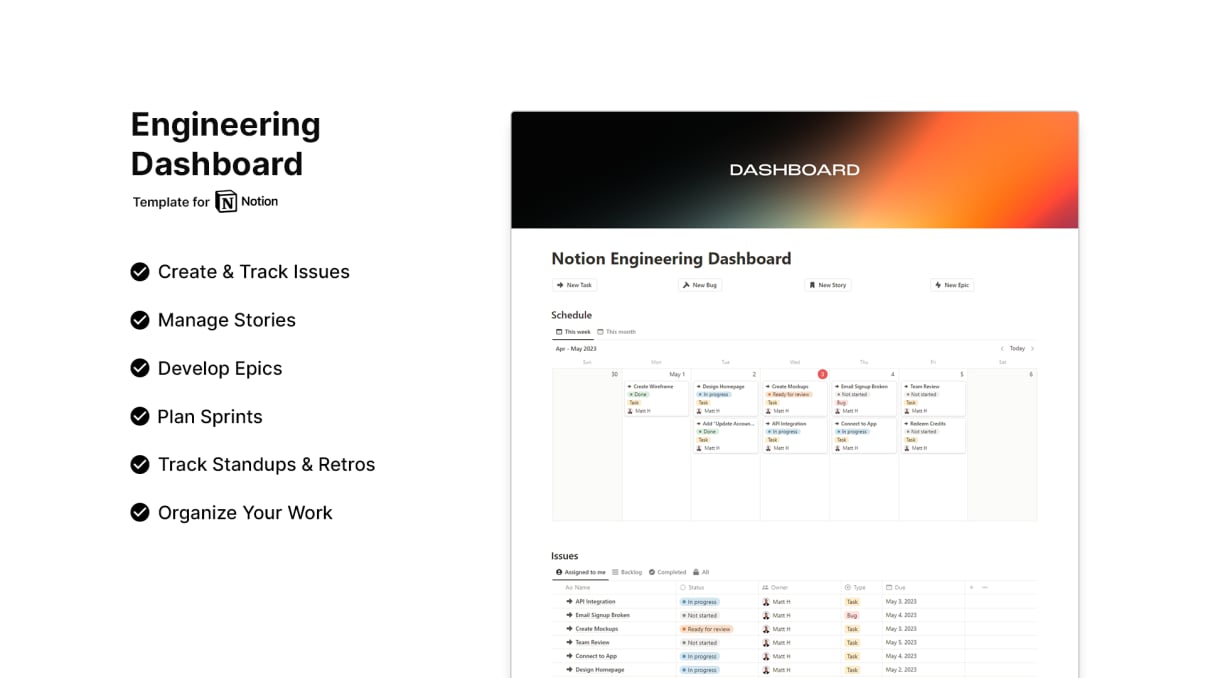Click the May 1 date in calendar
This screenshot has width=1205, height=678.
677,374
